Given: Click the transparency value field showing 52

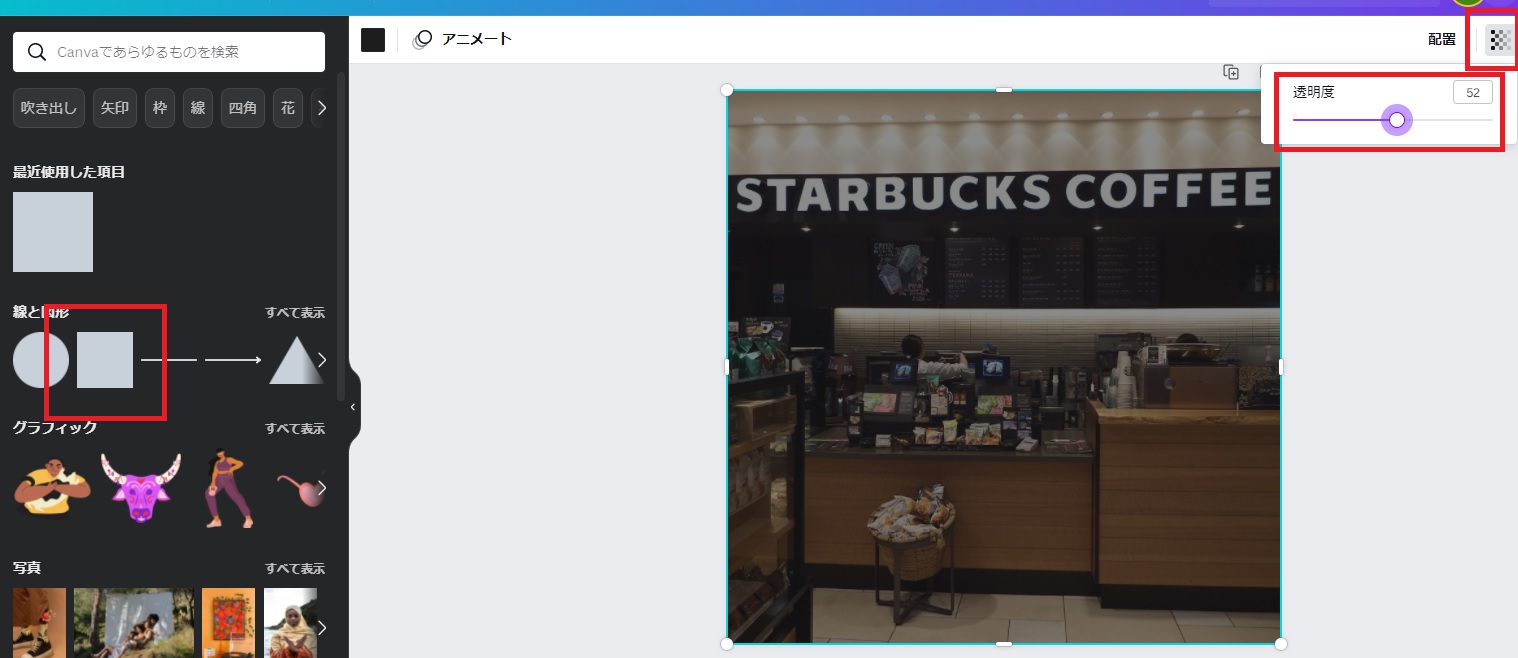Looking at the screenshot, I should tap(1473, 92).
